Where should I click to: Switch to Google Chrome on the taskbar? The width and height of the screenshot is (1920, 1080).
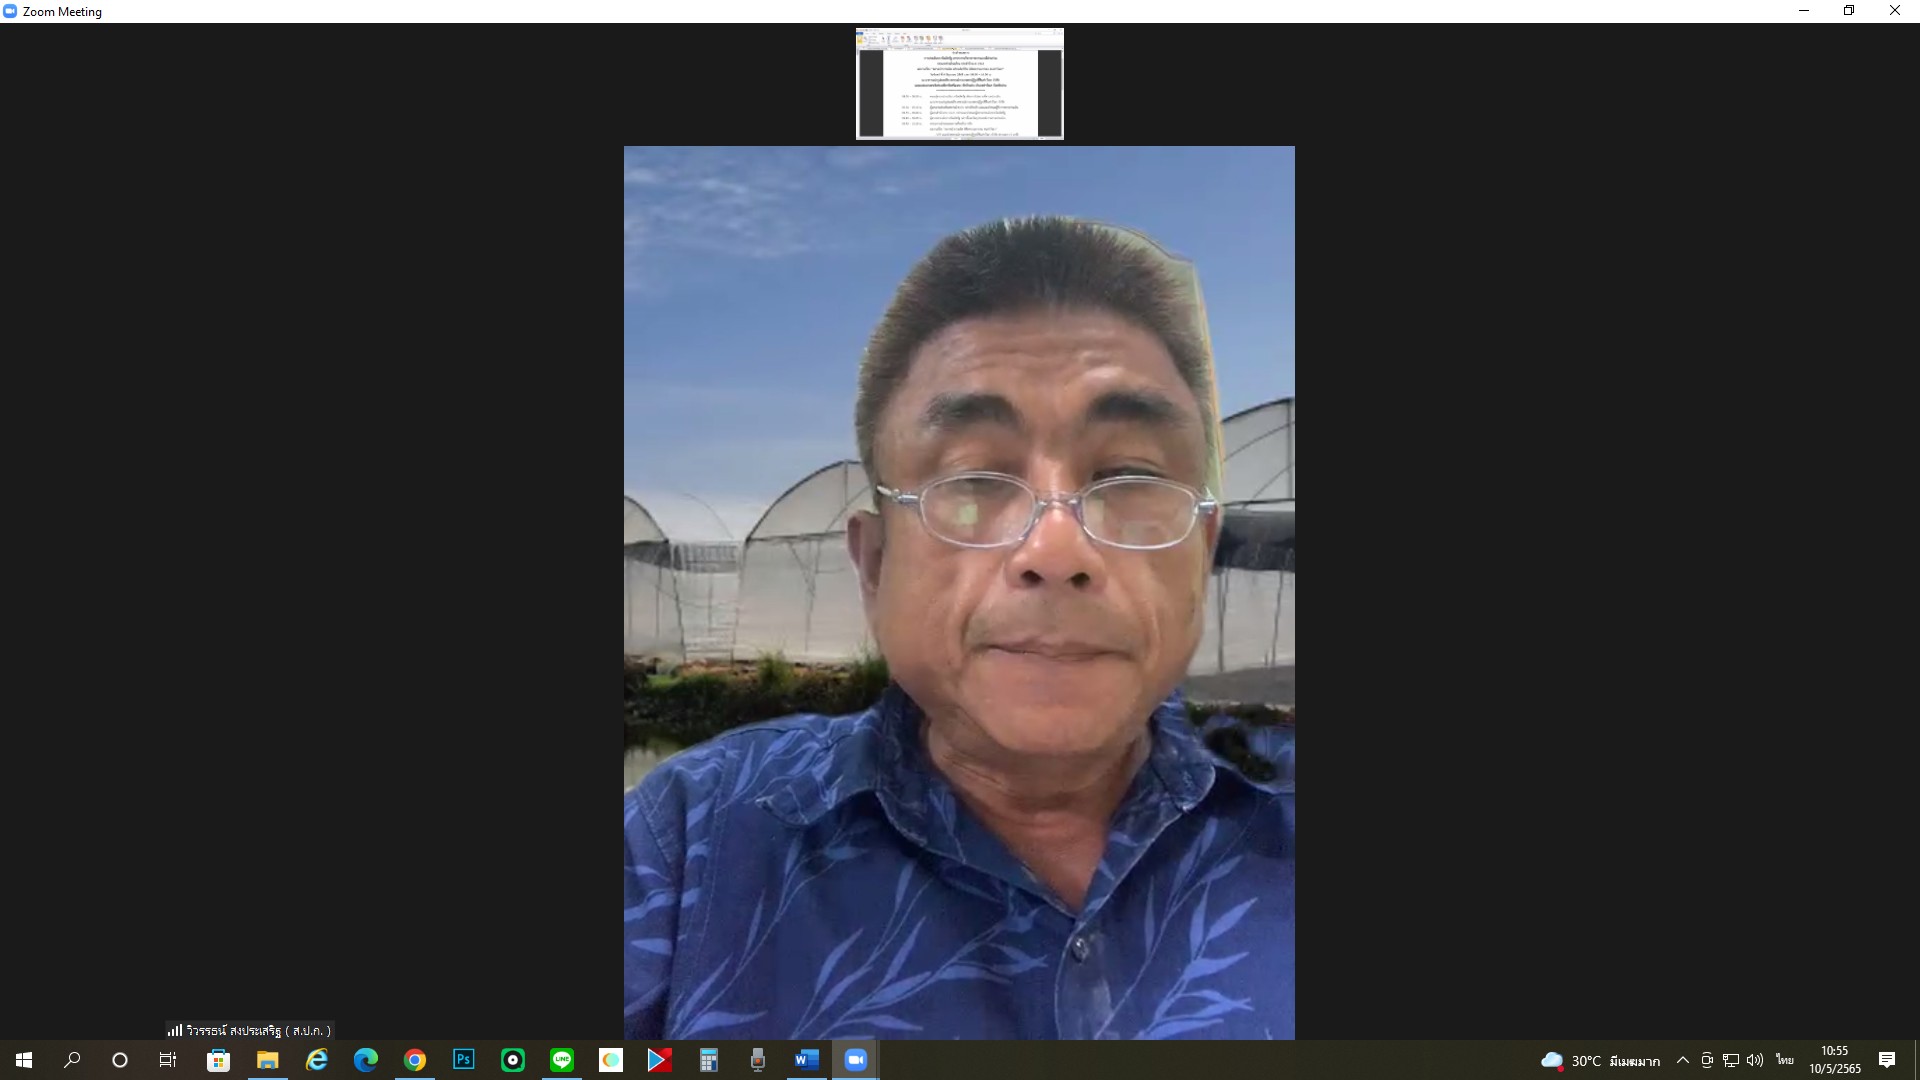tap(414, 1060)
